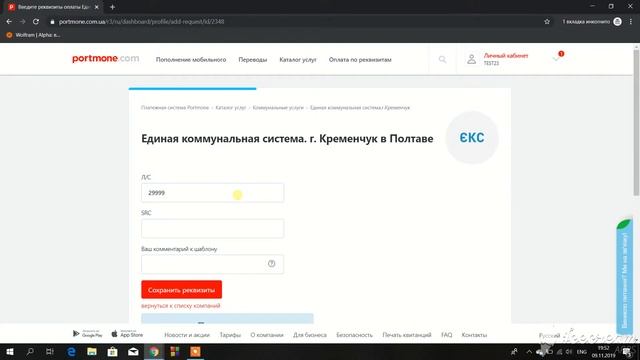Open Для бизнеса footer link
Viewport: 640px width, 360px height.
pyautogui.click(x=310, y=335)
